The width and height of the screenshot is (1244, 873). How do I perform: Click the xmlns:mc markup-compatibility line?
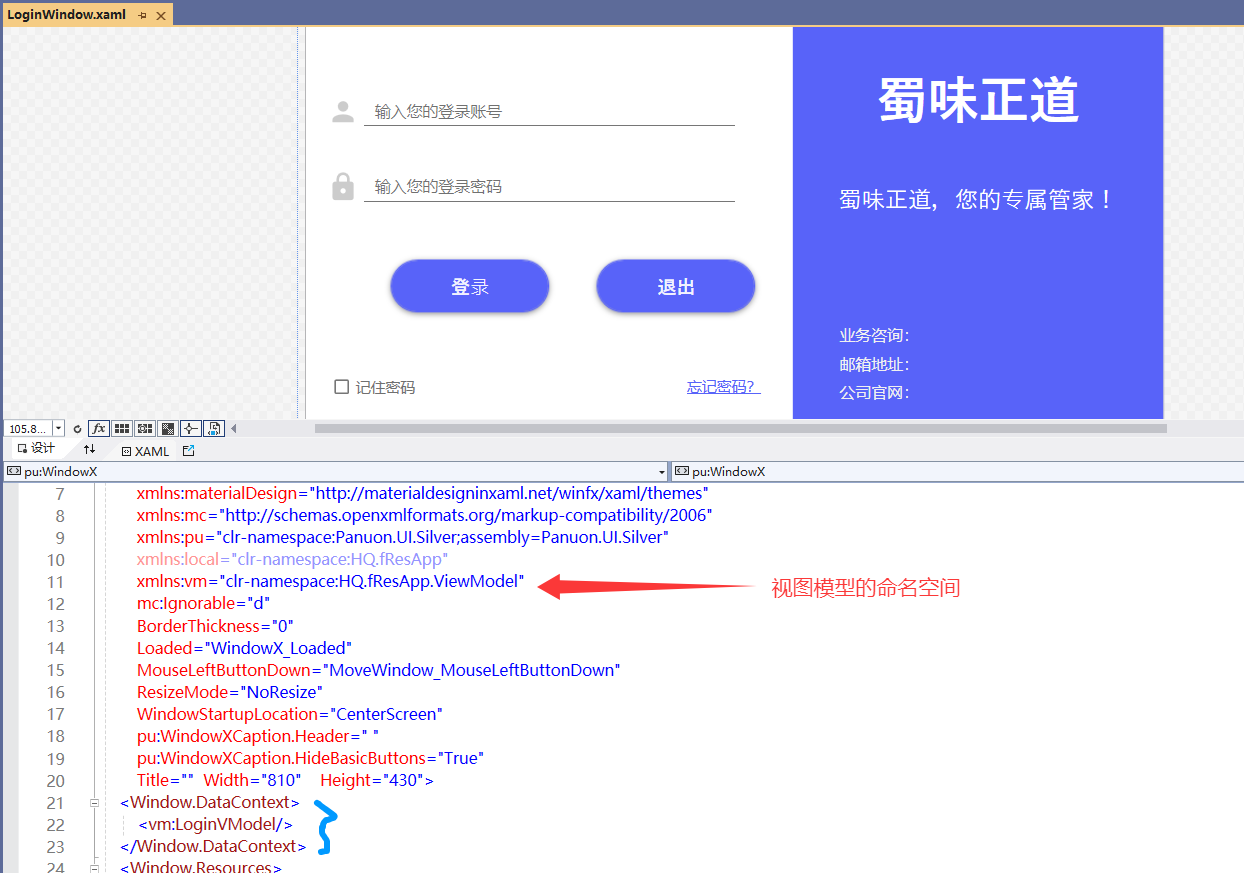[x=424, y=516]
